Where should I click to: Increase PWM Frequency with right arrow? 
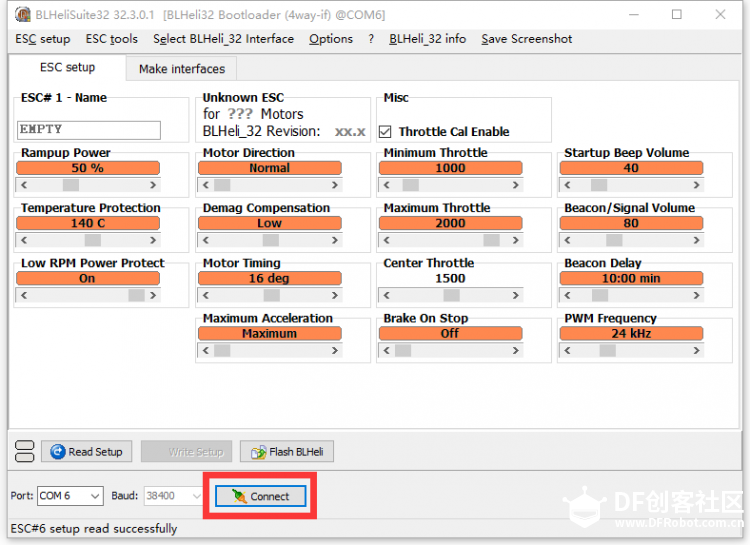point(696,350)
